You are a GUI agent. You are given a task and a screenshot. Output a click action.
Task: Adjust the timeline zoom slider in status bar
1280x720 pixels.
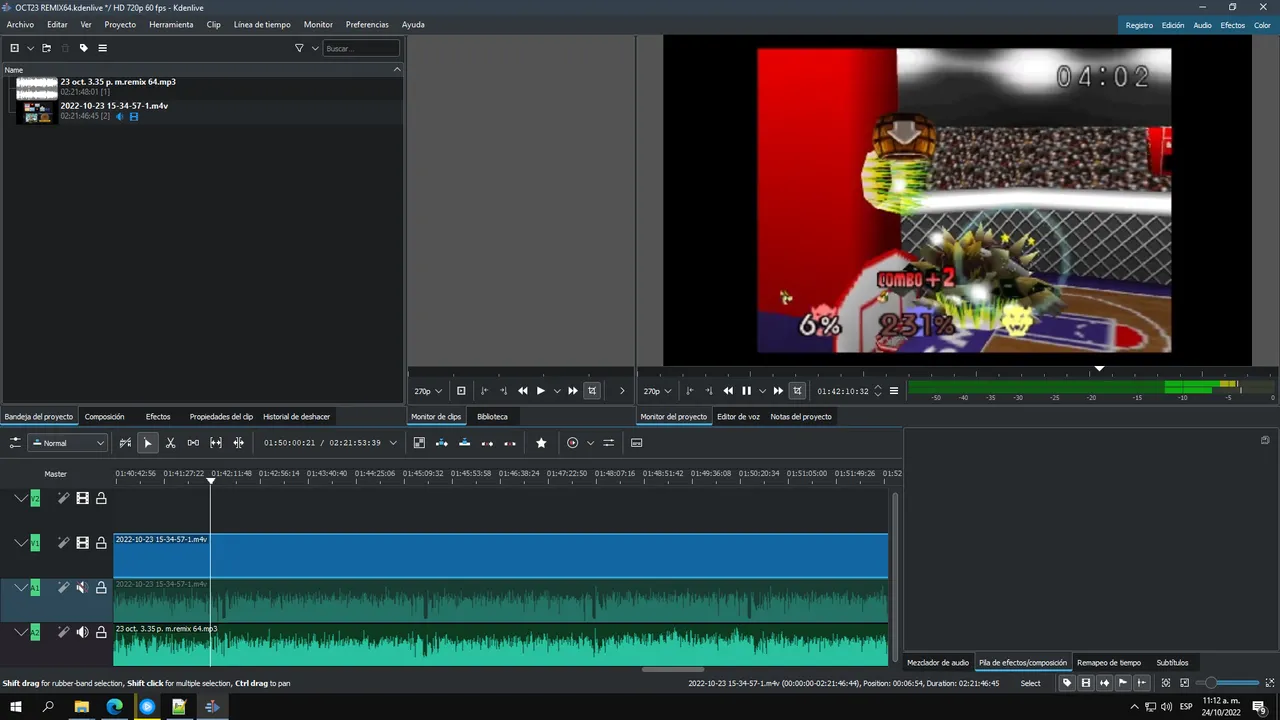(1227, 683)
